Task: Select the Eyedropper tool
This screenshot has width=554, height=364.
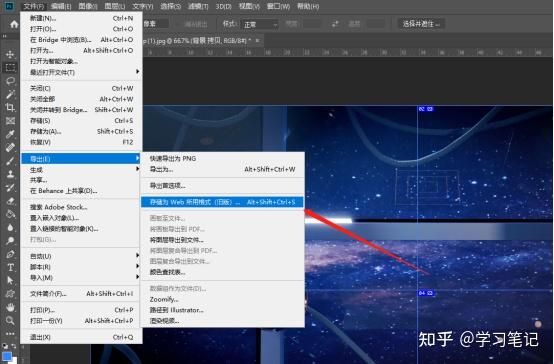Action: pyautogui.click(x=10, y=134)
